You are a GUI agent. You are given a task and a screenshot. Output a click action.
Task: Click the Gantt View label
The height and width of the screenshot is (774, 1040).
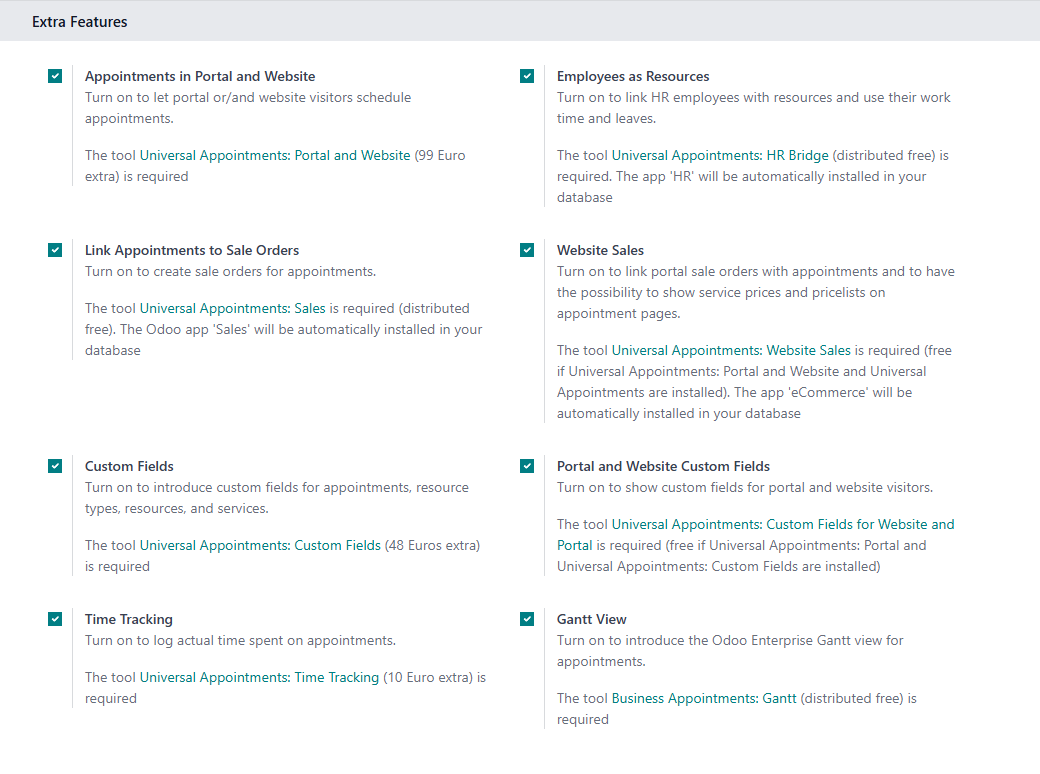592,619
